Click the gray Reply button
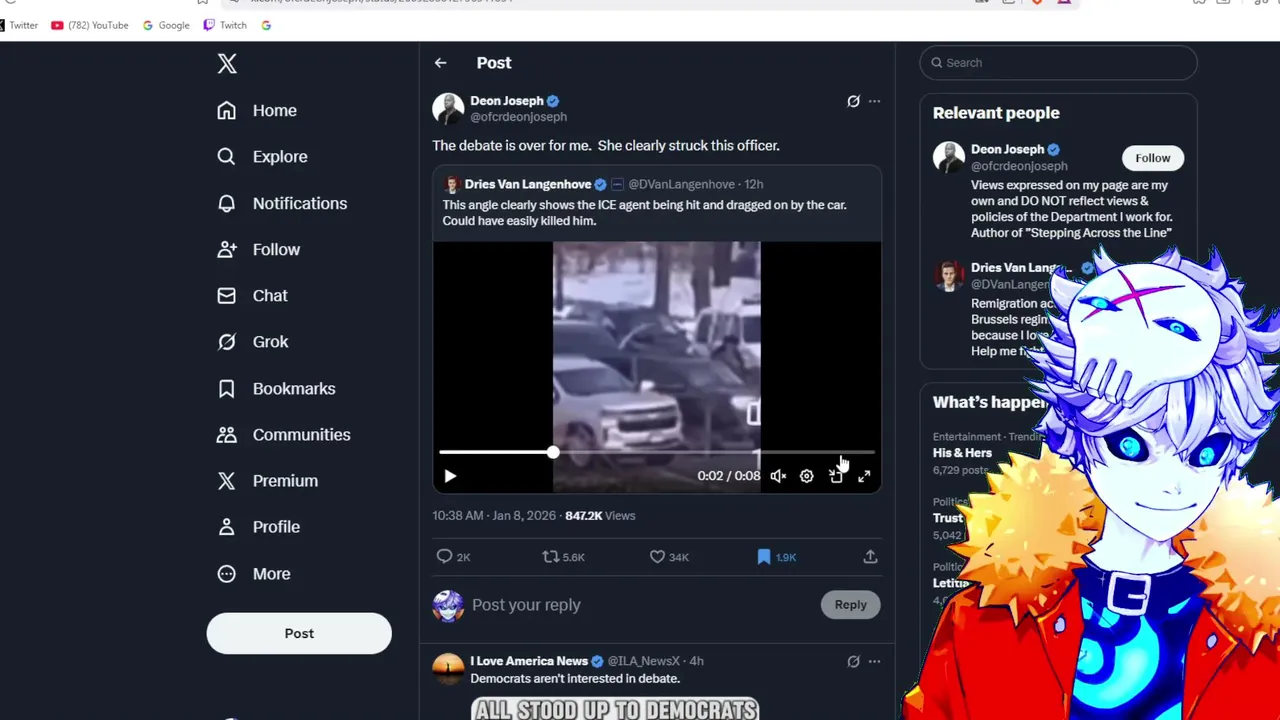 (851, 605)
